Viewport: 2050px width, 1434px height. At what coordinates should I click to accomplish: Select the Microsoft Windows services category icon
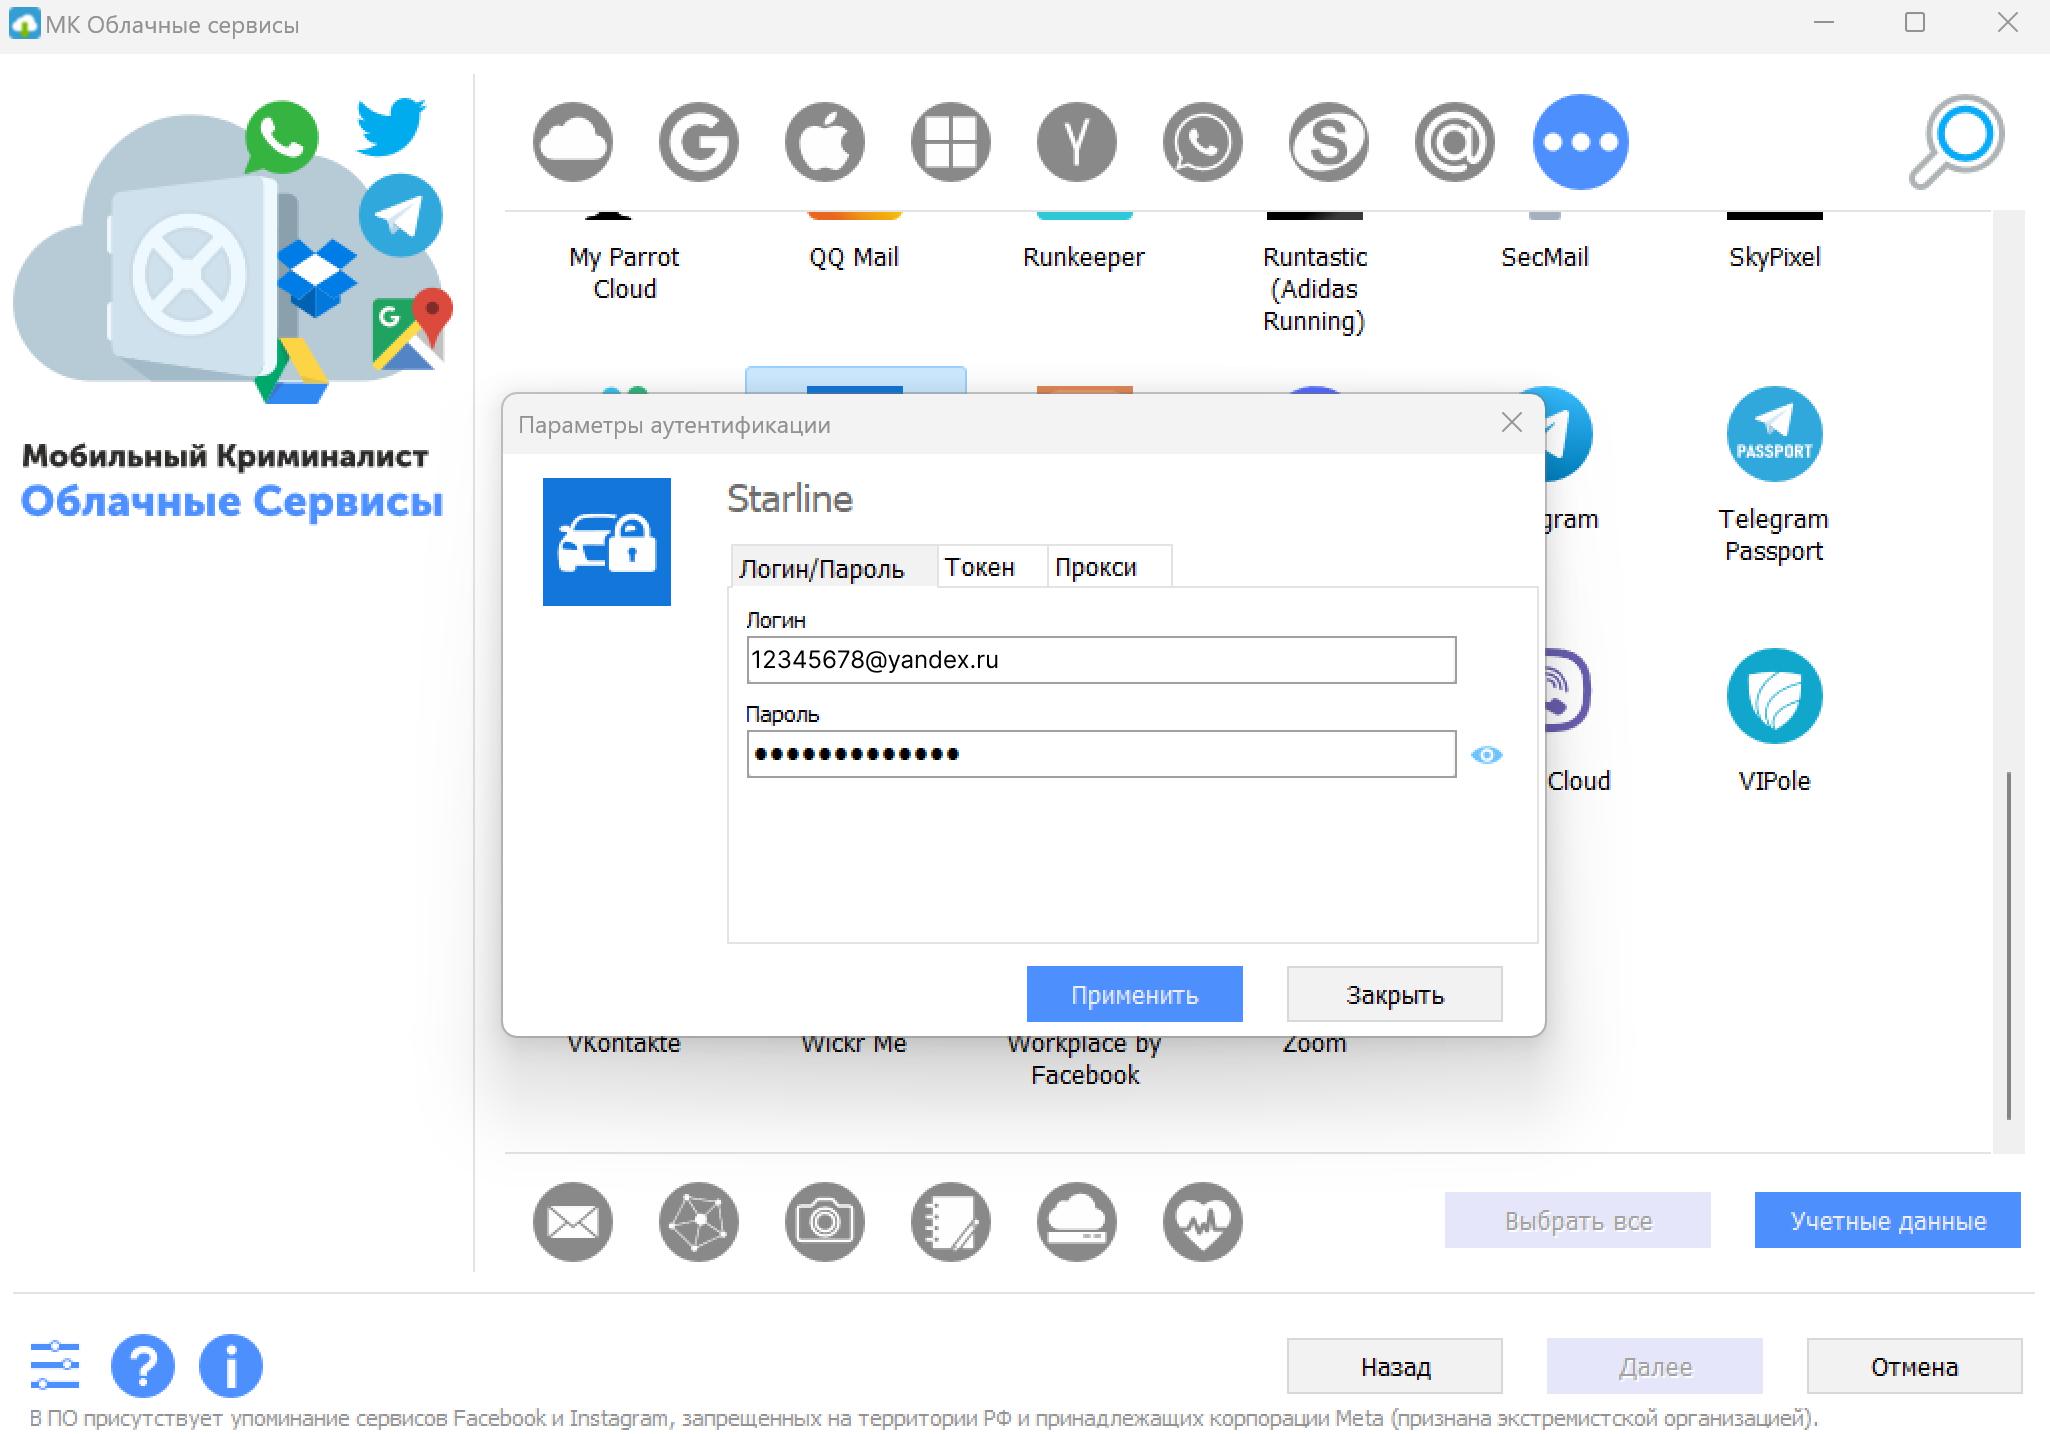point(951,142)
